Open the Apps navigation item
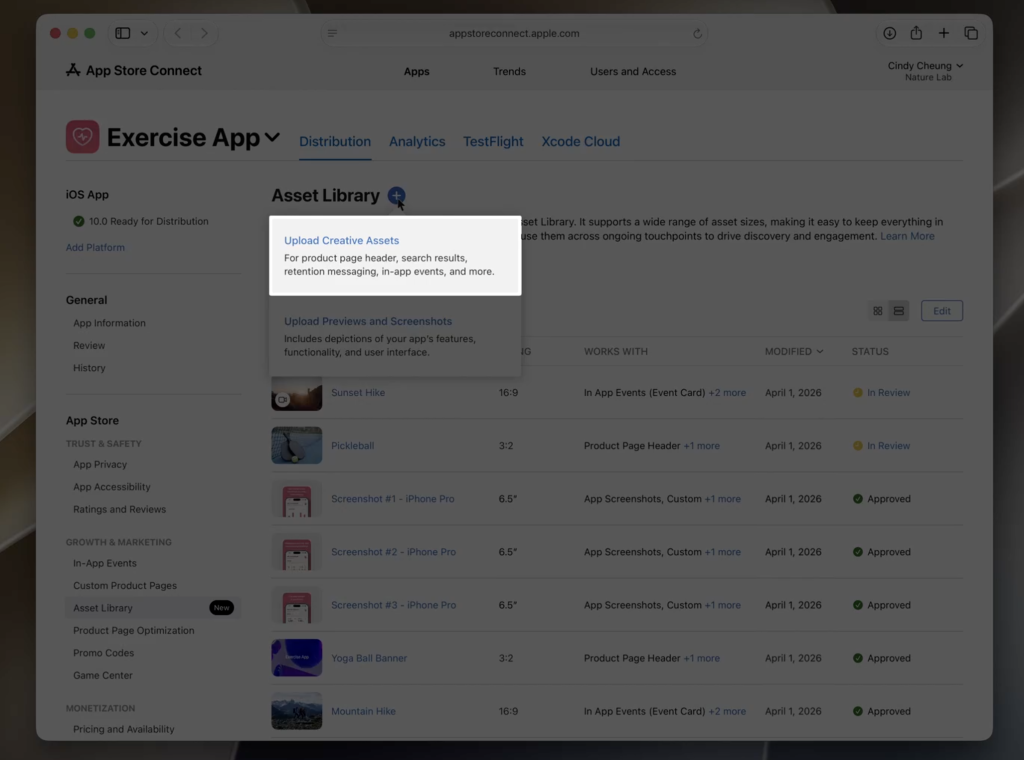Image resolution: width=1024 pixels, height=760 pixels. [x=417, y=71]
